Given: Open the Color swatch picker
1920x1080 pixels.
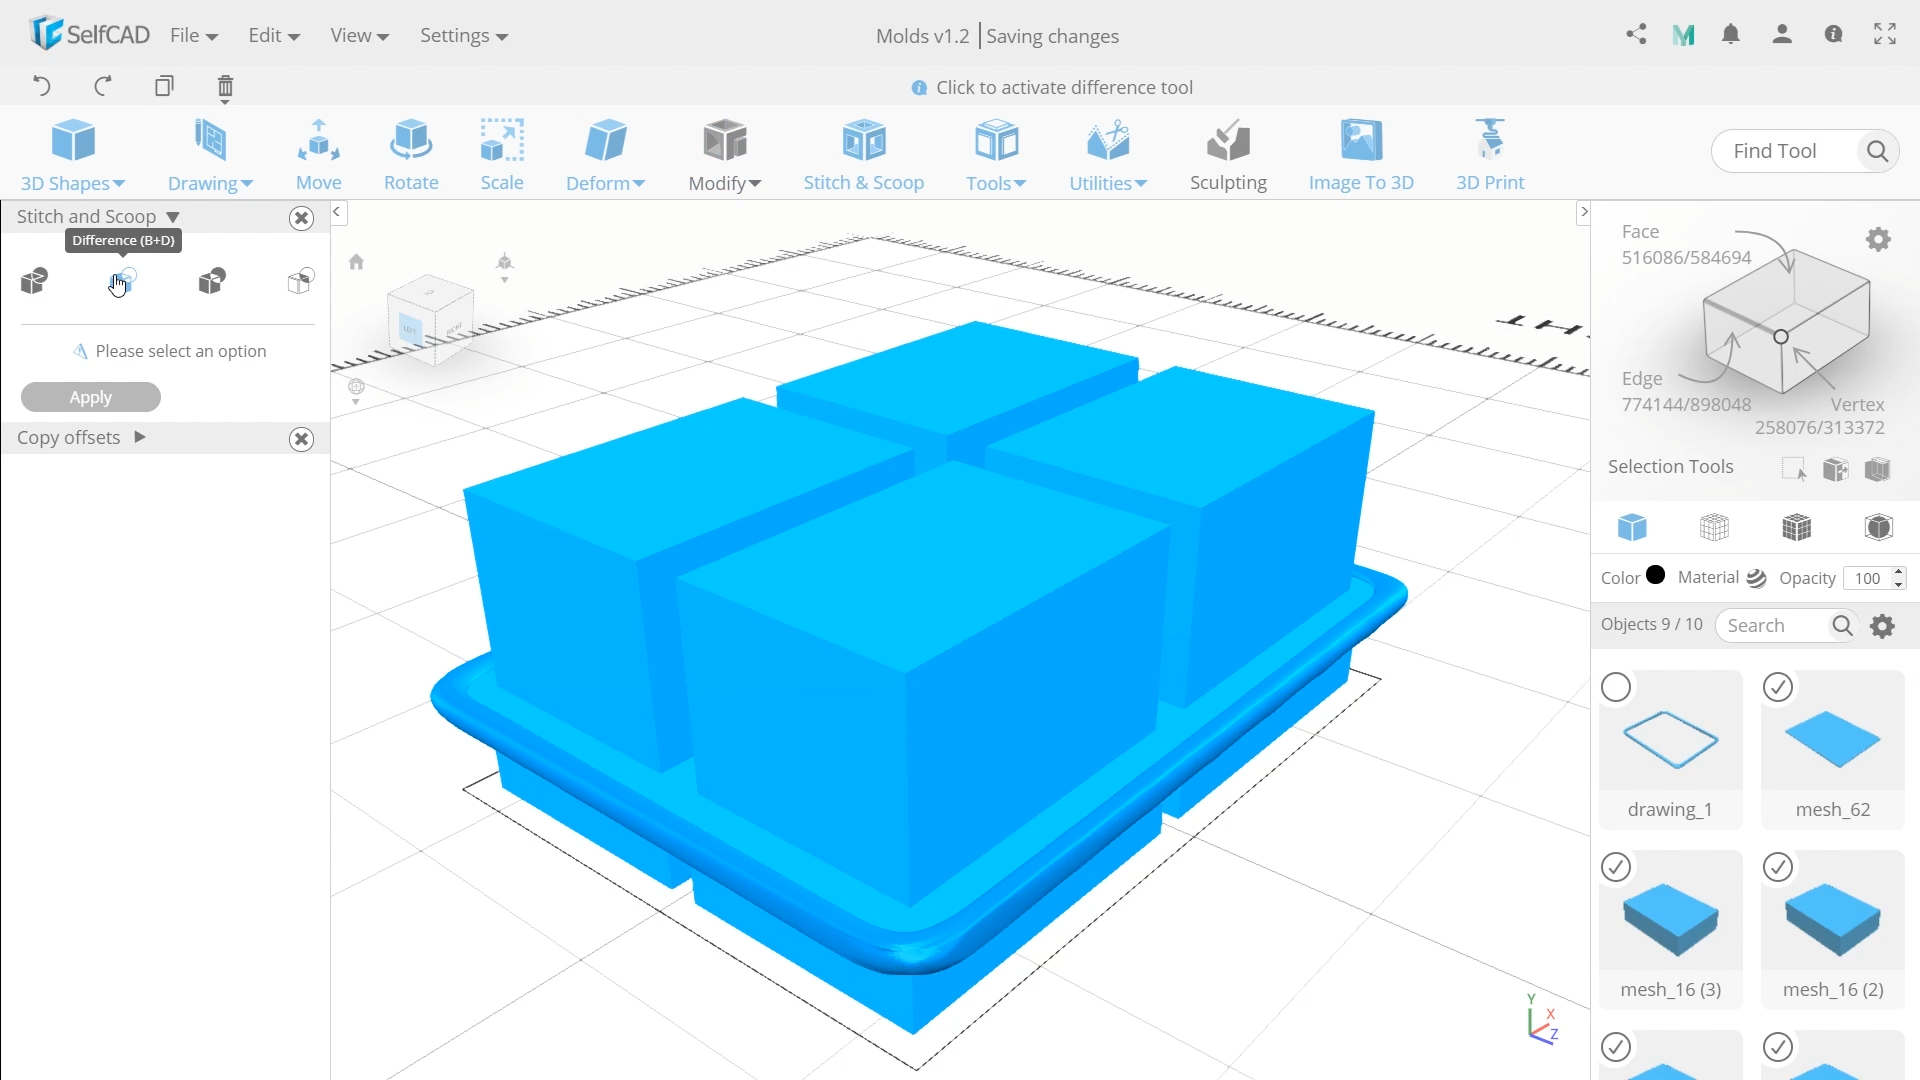Looking at the screenshot, I should (x=1655, y=576).
